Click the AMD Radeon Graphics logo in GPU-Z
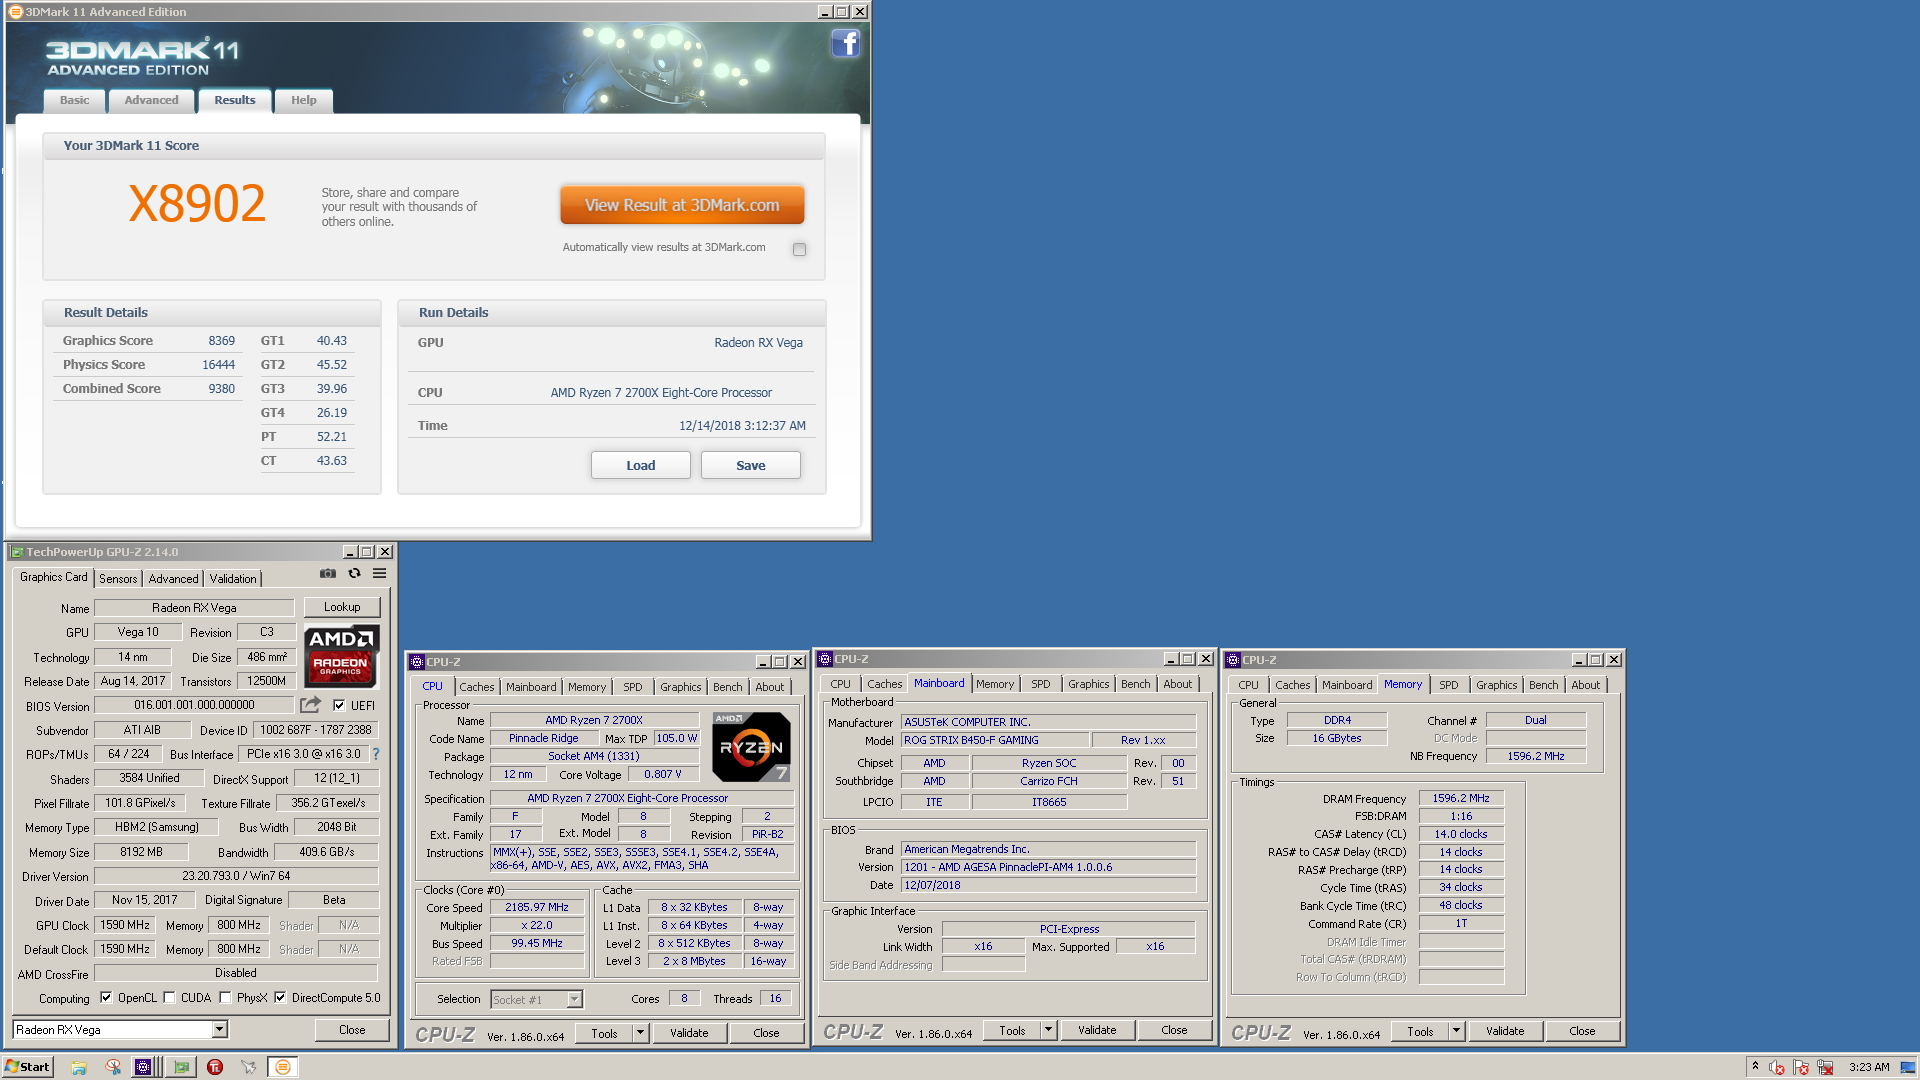This screenshot has height=1080, width=1920. point(341,656)
